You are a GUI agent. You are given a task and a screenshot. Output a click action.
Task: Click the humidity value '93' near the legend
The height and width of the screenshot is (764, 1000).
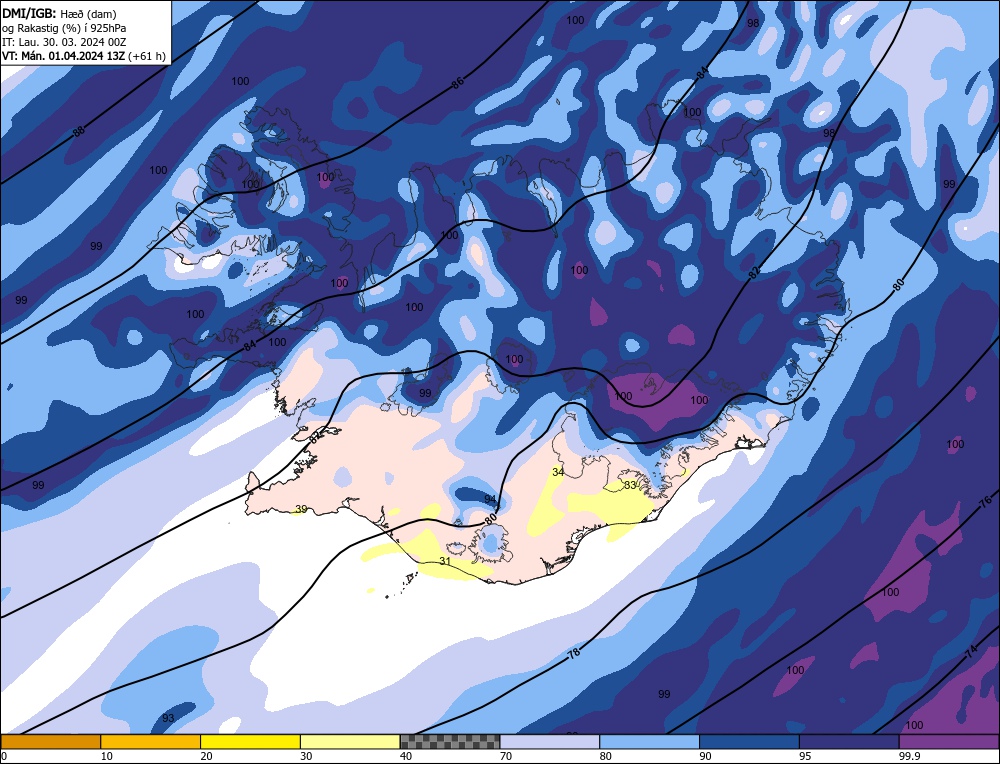(168, 718)
